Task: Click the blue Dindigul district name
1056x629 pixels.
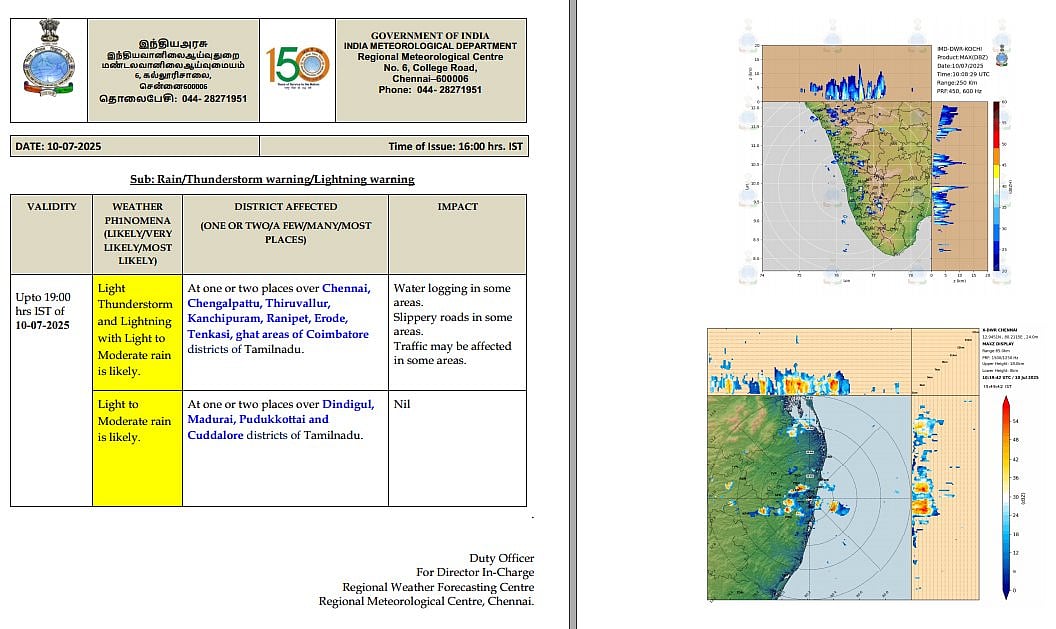Action: pyautogui.click(x=348, y=404)
